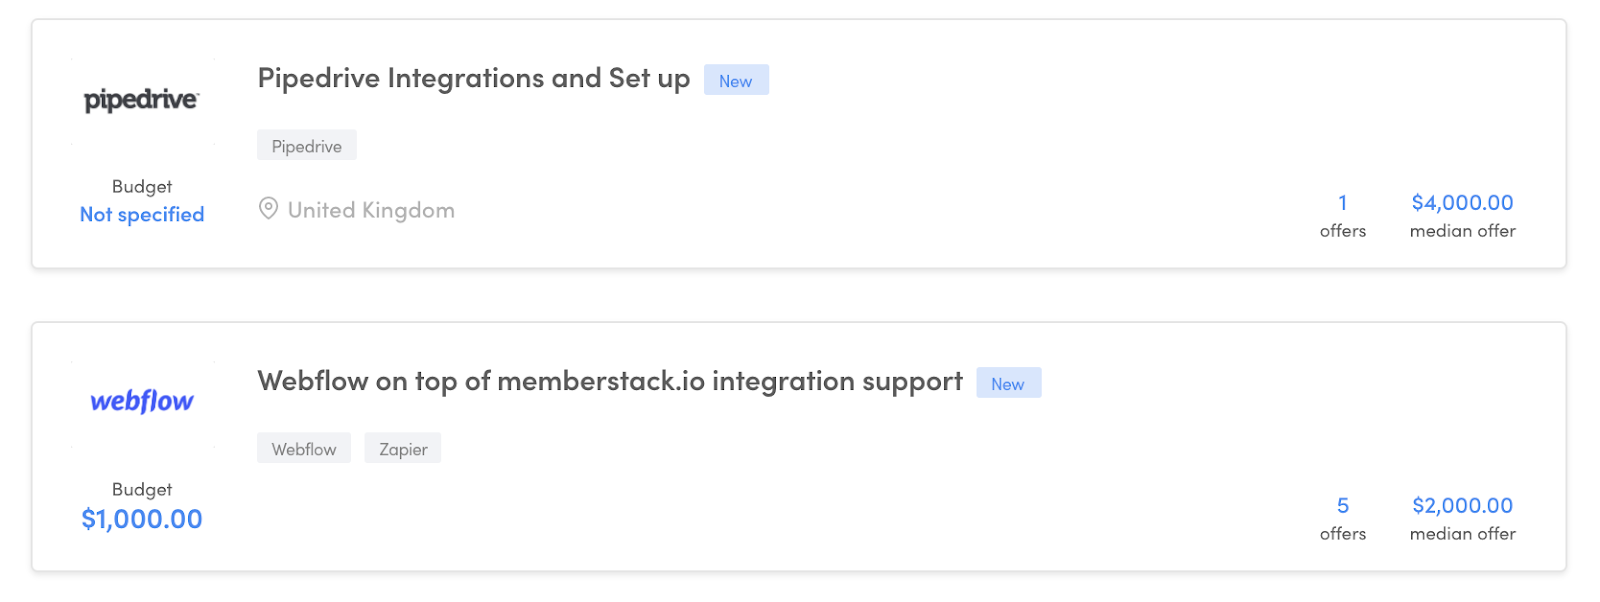
Task: Click the location pin icon
Action: pyautogui.click(x=268, y=209)
